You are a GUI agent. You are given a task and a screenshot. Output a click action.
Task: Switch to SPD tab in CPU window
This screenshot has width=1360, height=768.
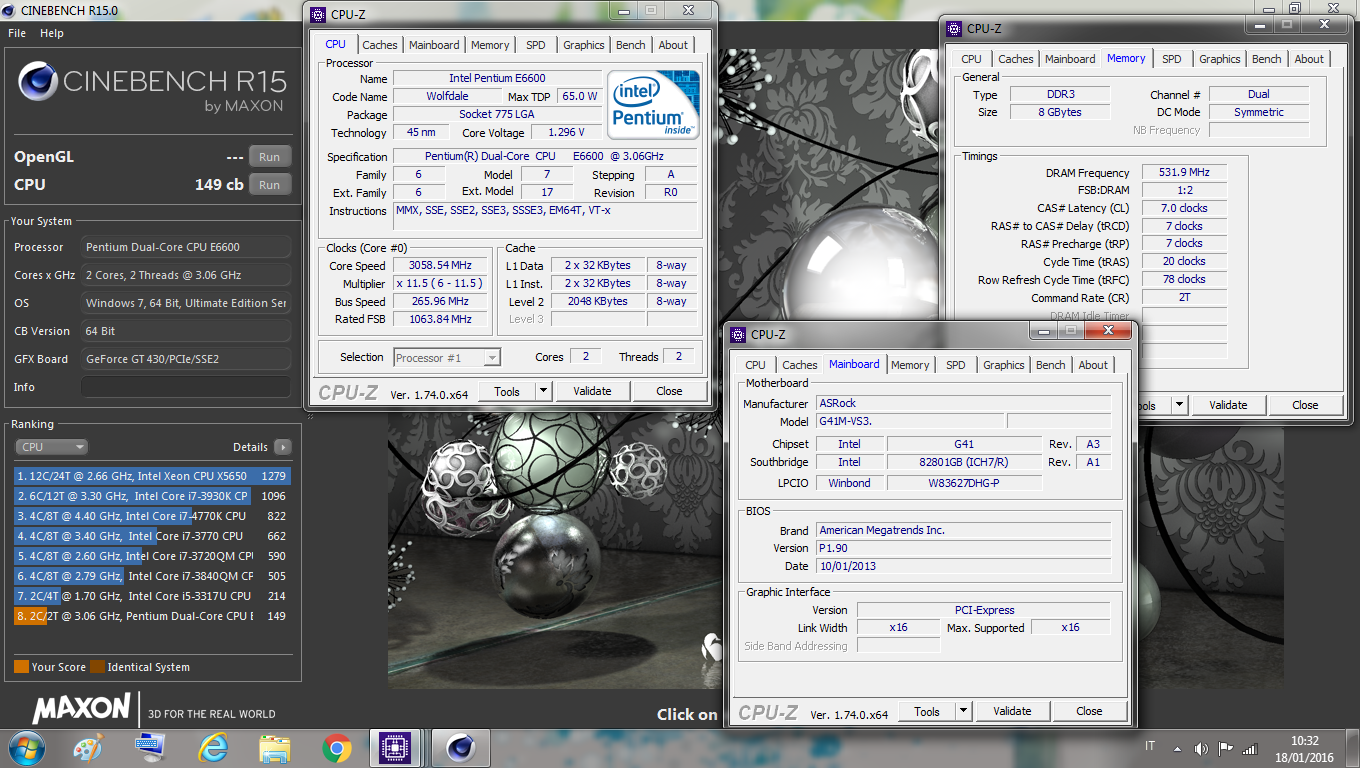(x=536, y=45)
